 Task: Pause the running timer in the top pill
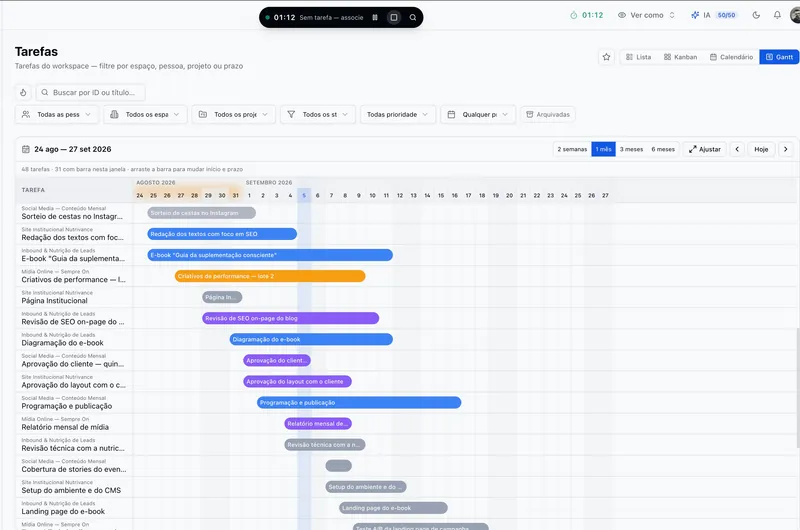tap(375, 17)
